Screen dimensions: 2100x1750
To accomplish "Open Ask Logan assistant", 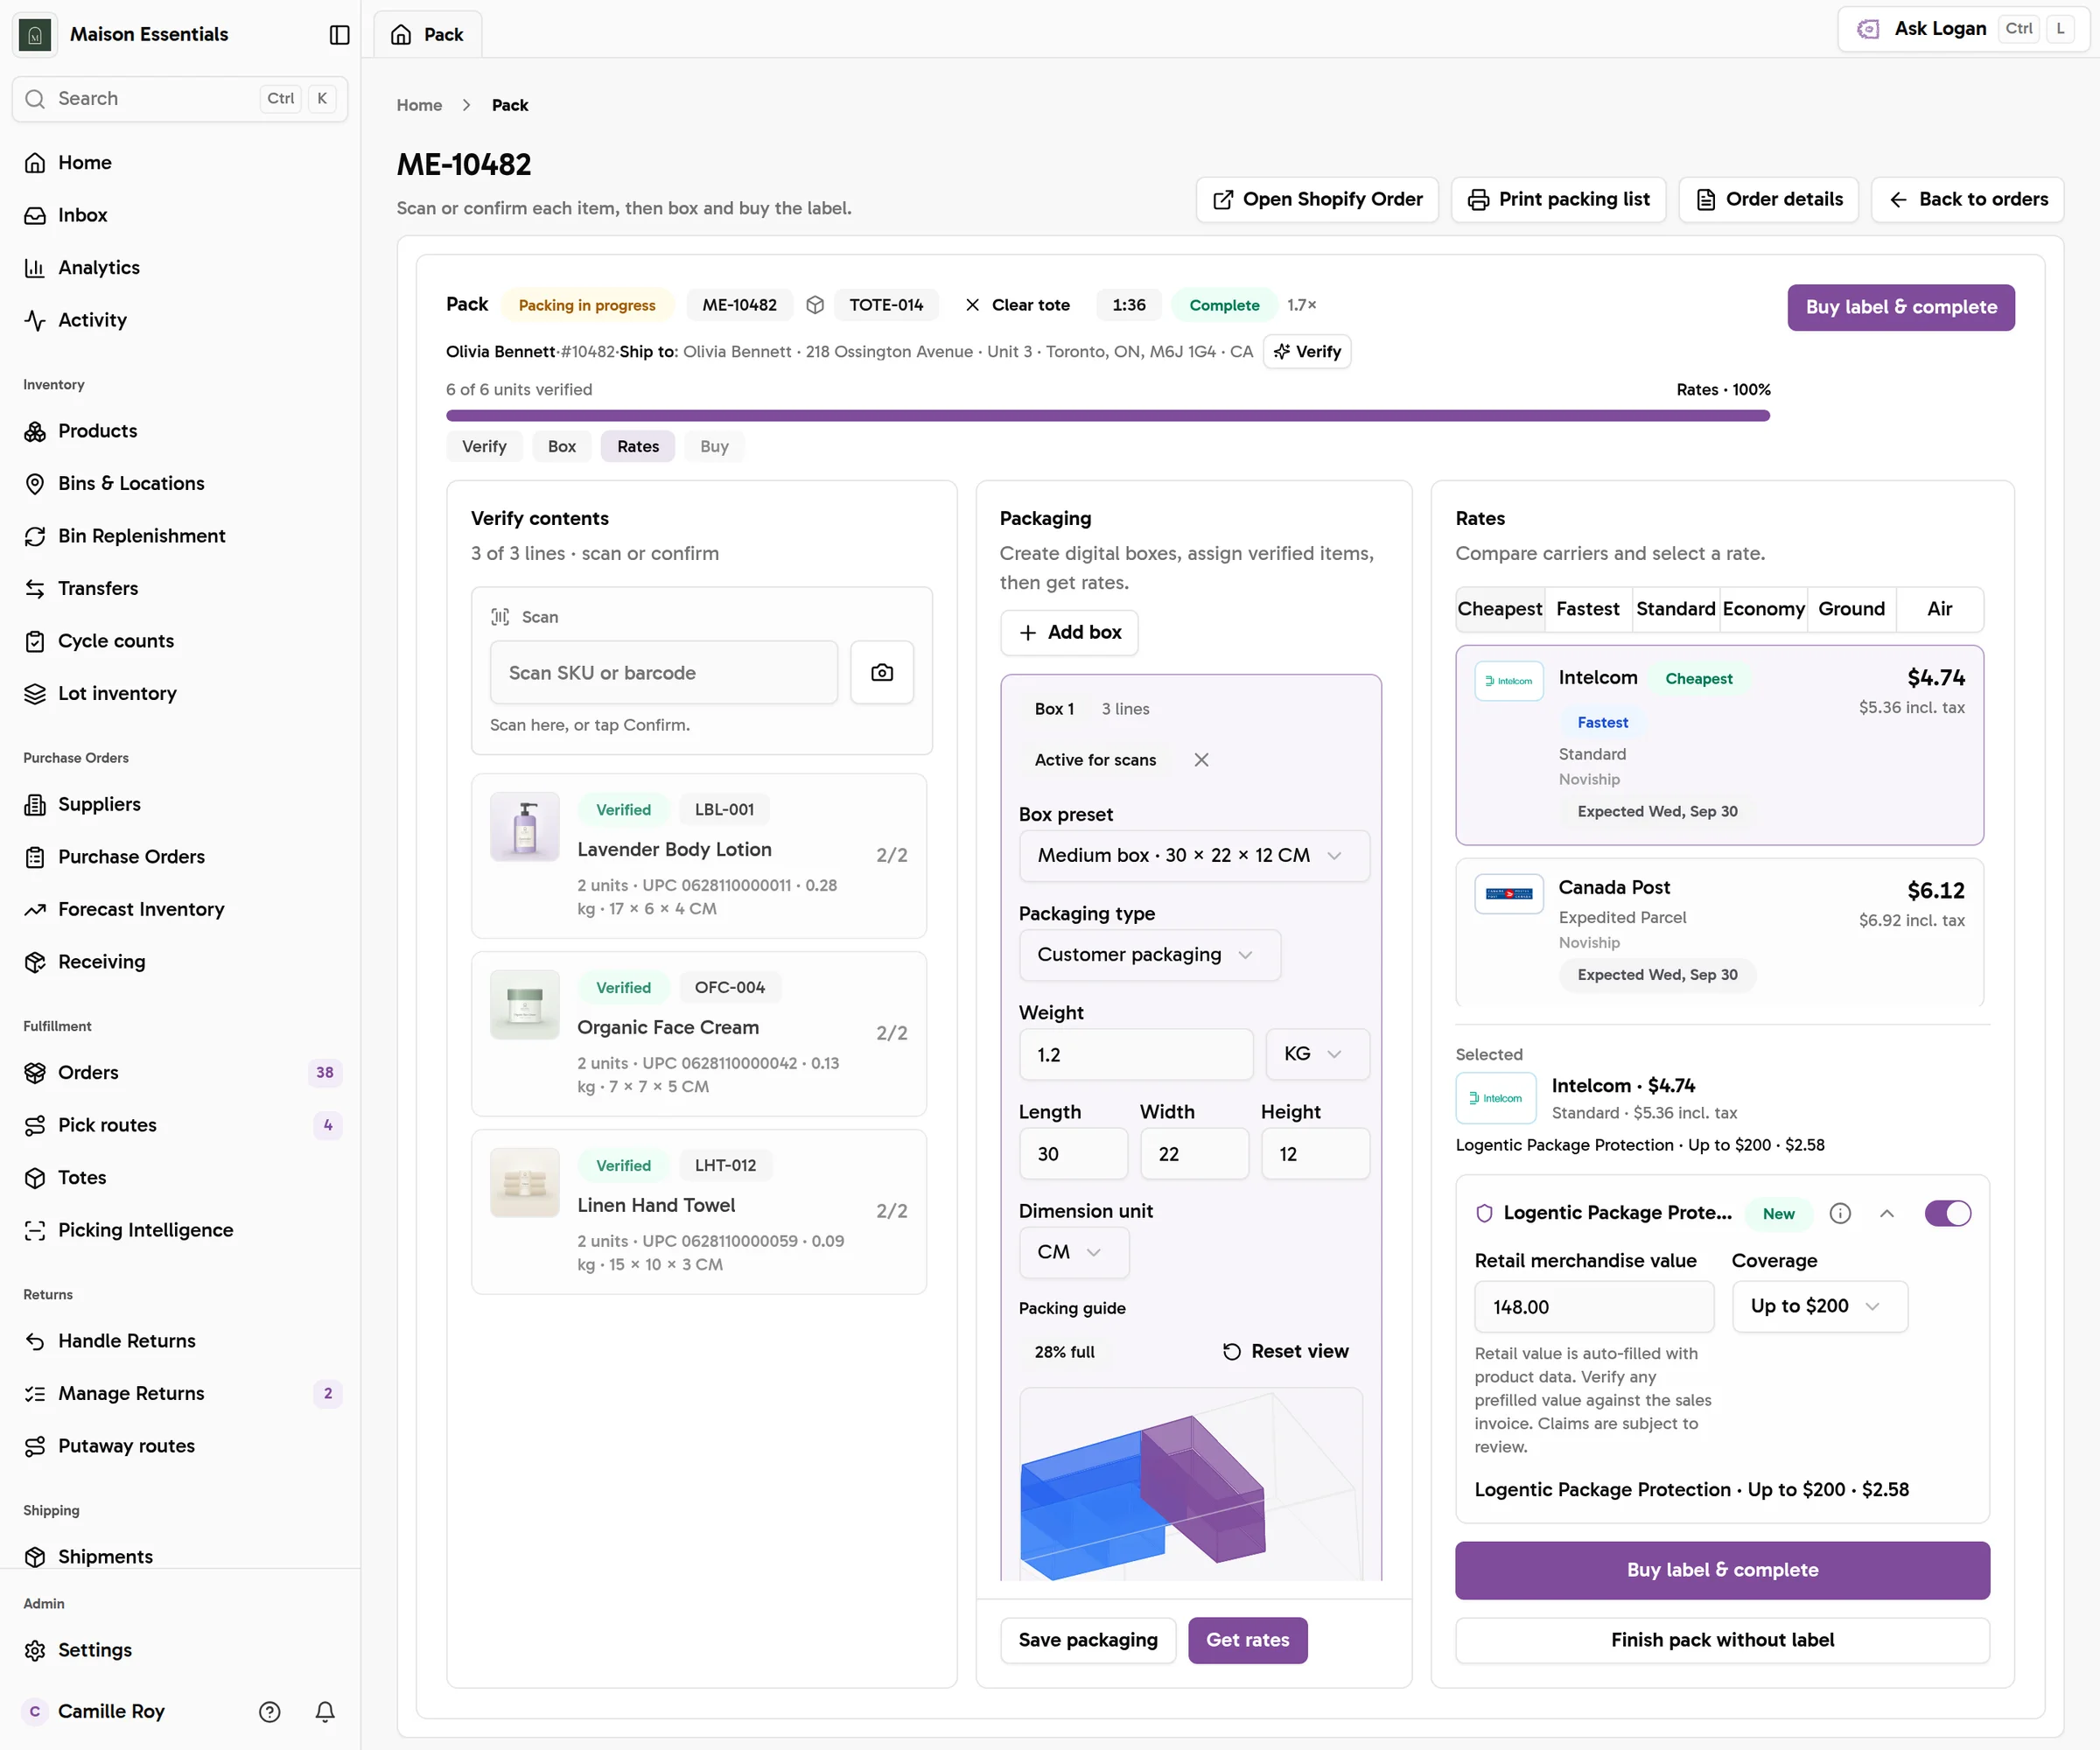I will click(x=1964, y=29).
